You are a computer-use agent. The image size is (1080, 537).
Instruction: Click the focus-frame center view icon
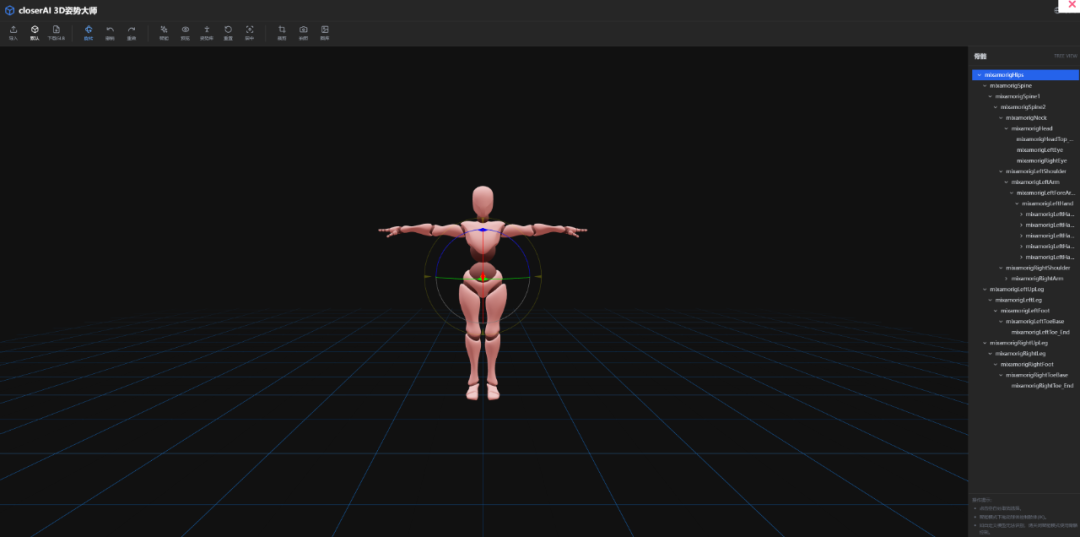click(x=249, y=30)
